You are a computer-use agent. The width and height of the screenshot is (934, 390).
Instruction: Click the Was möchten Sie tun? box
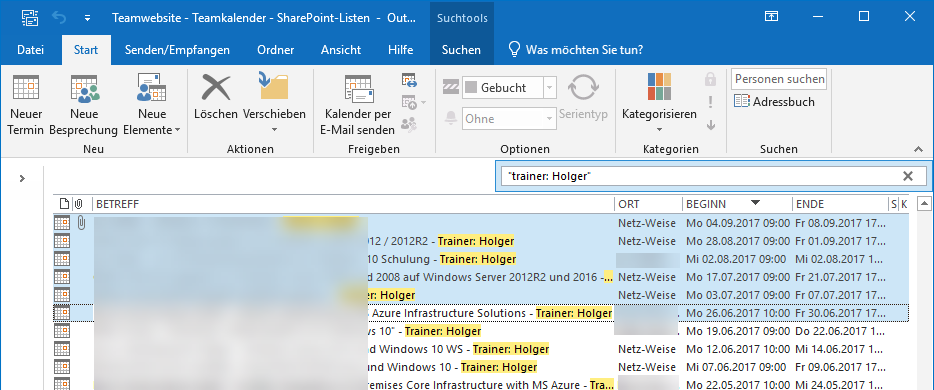[575, 50]
